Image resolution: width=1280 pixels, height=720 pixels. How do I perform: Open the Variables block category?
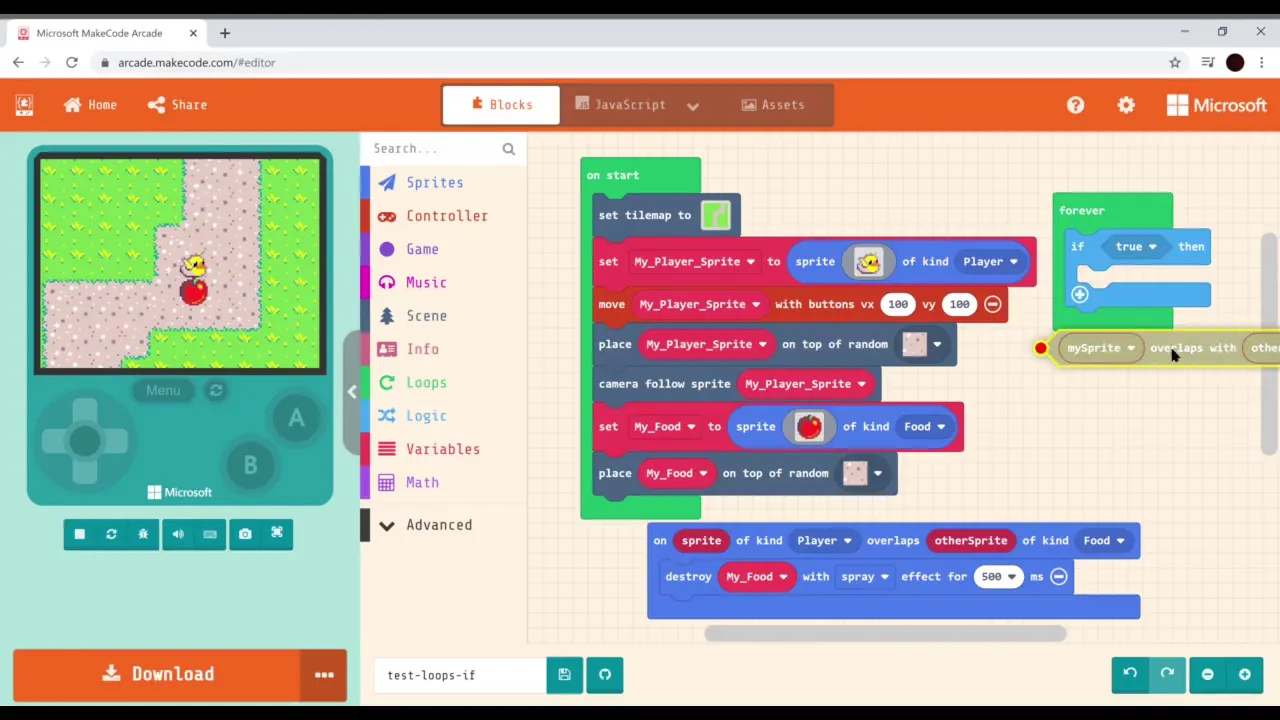point(442,449)
